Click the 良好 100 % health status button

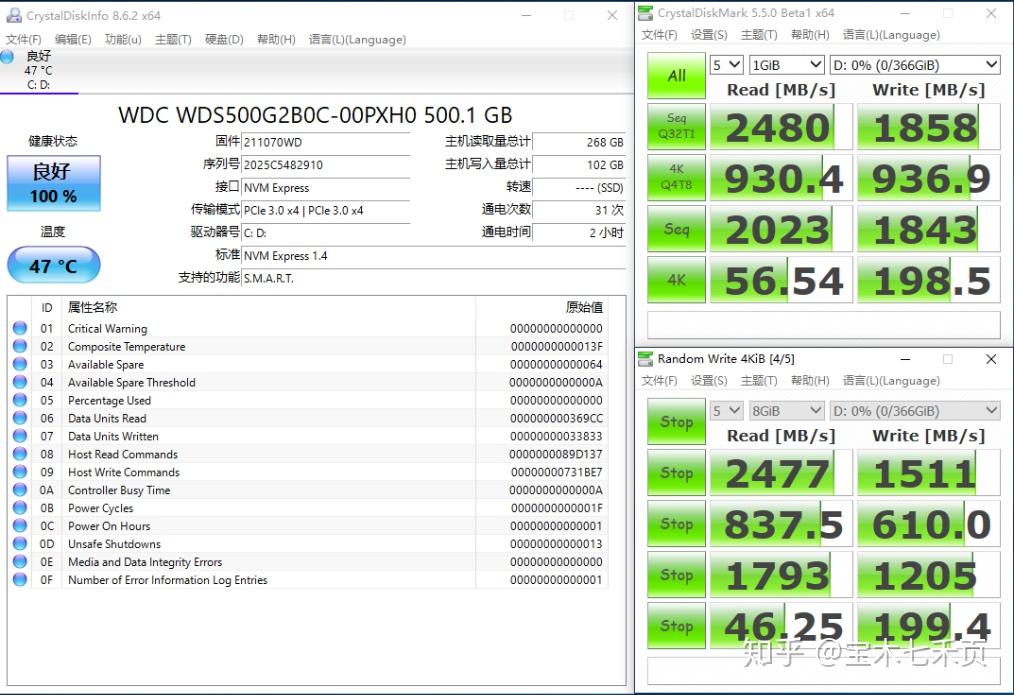click(54, 183)
